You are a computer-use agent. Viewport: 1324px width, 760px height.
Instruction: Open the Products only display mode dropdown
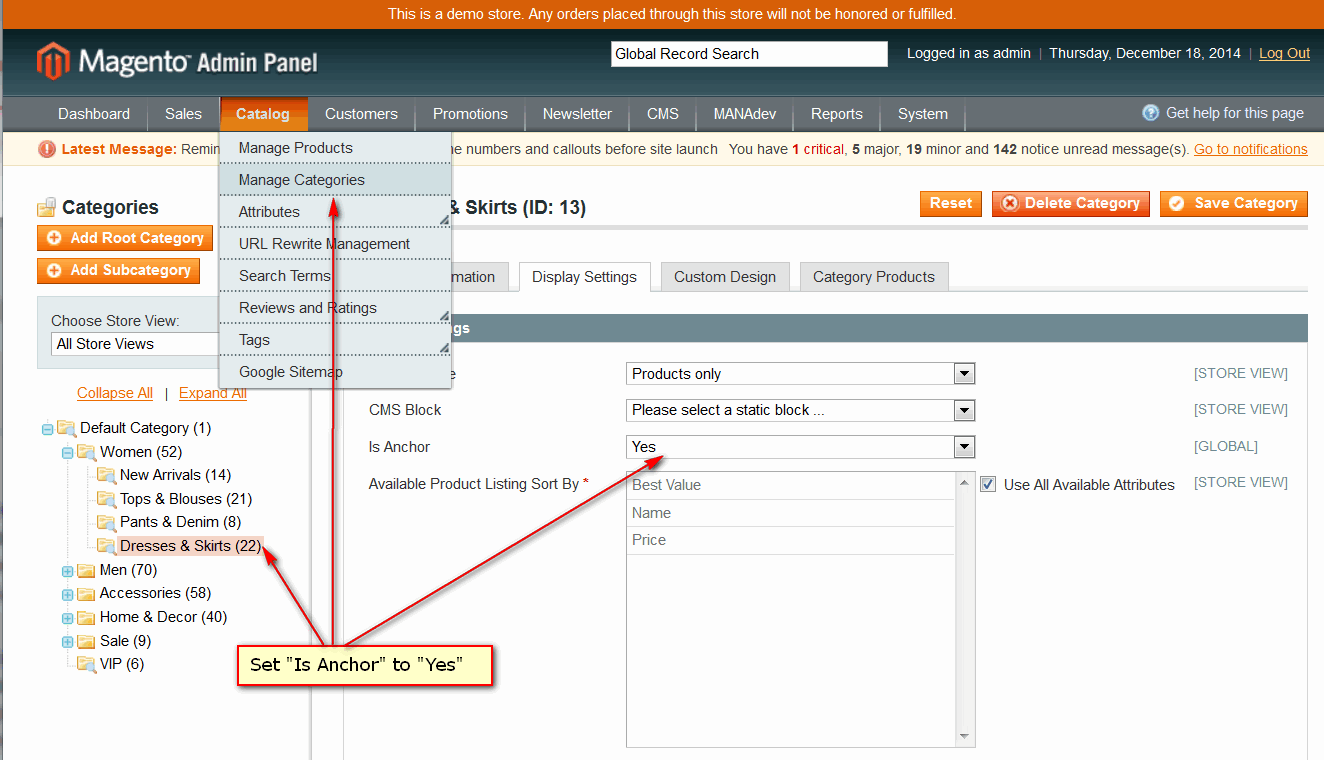pyautogui.click(x=800, y=374)
